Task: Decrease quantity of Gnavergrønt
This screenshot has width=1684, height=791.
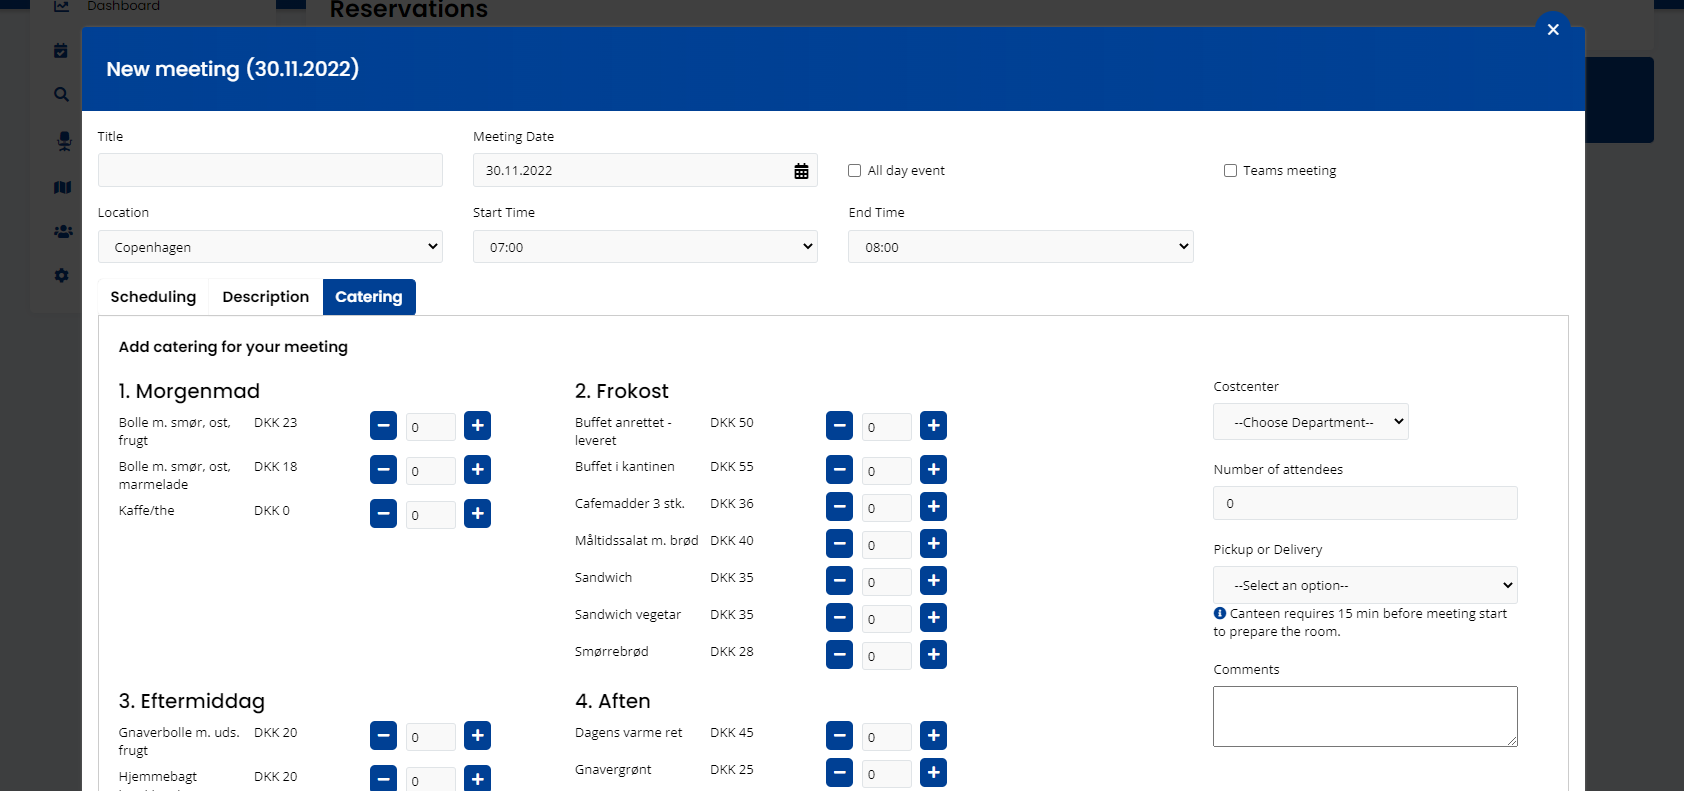Action: pos(839,773)
